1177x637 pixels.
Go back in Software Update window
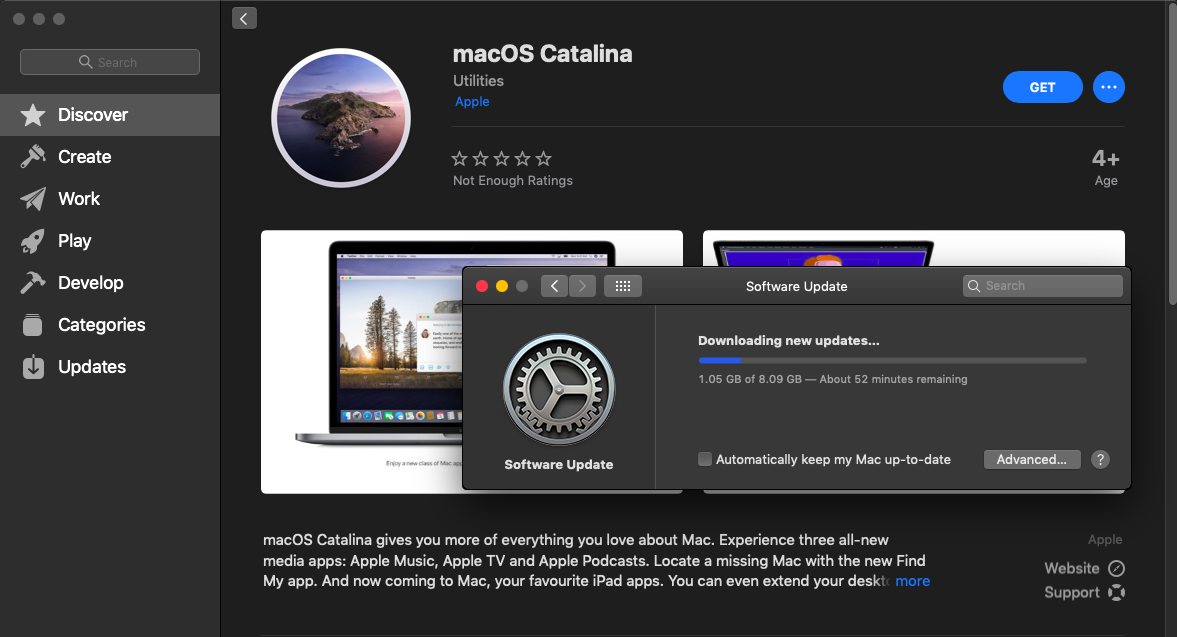554,286
